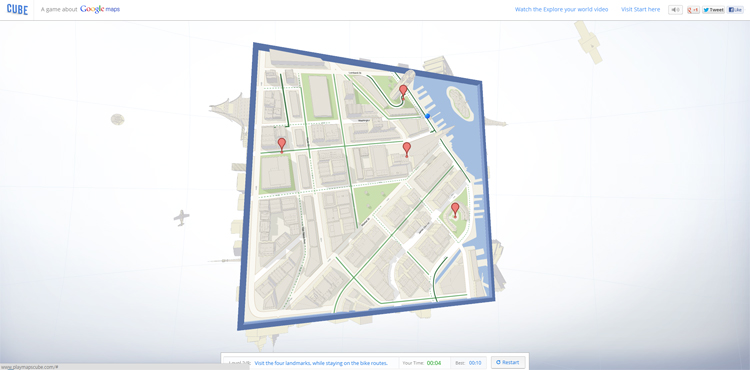Click the Facebook Like button

tap(735, 10)
